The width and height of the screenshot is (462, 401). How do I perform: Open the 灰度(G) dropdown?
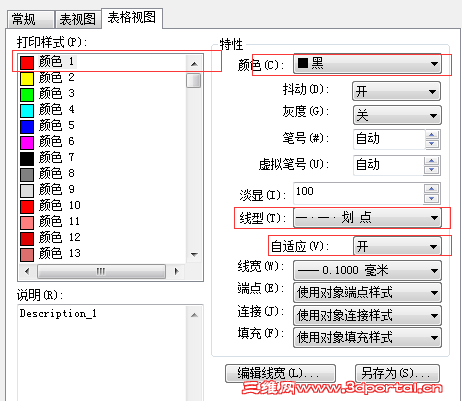click(x=397, y=115)
